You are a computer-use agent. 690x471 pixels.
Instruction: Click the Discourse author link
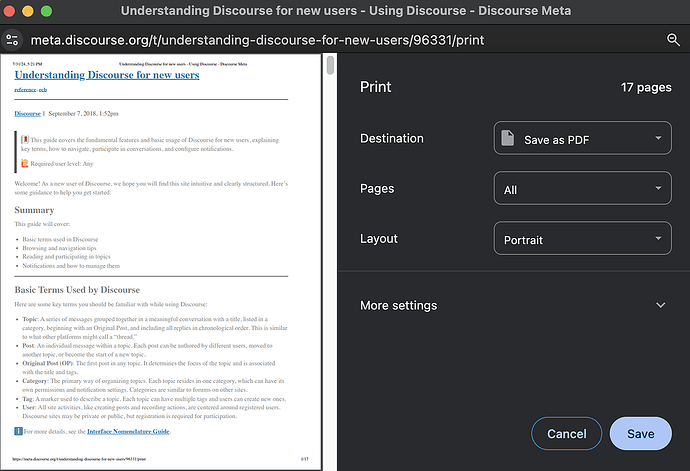28,114
